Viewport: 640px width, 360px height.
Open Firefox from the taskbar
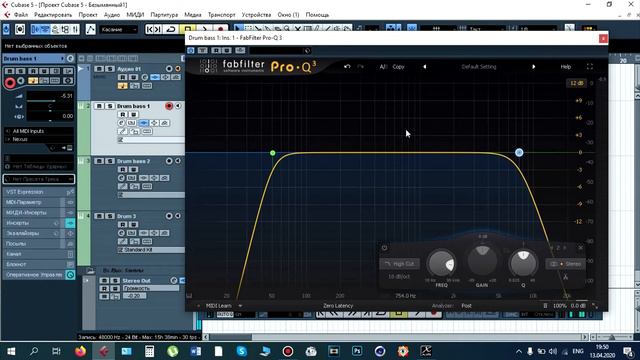[80, 351]
